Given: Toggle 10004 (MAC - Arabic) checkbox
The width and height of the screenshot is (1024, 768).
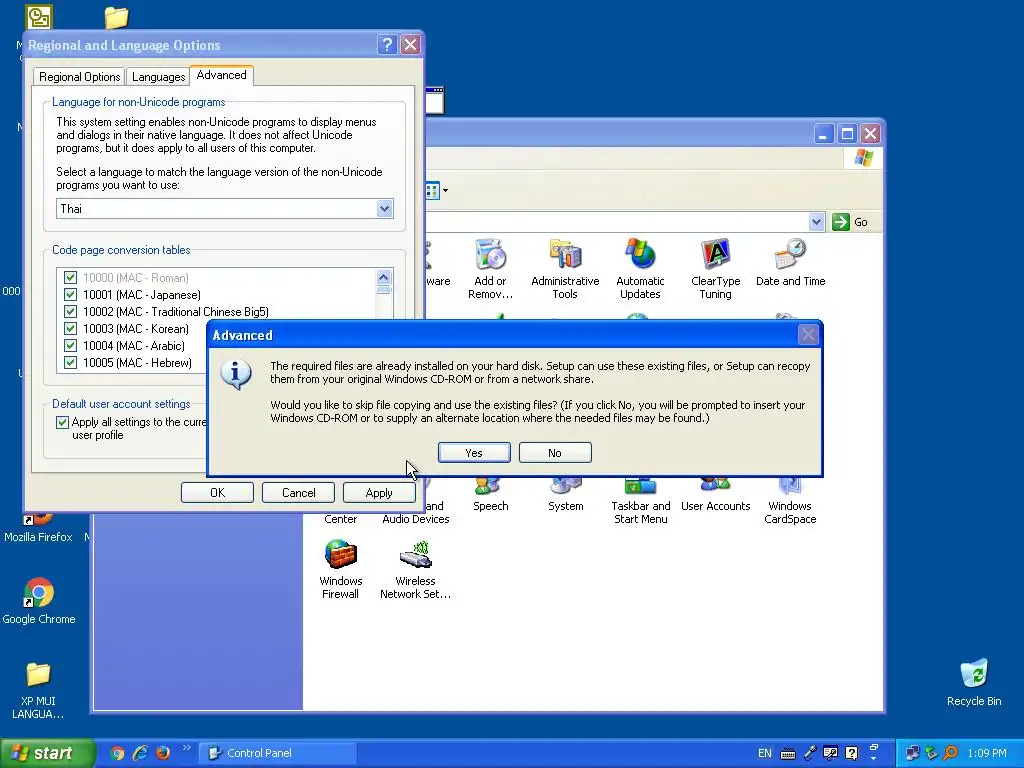Looking at the screenshot, I should pyautogui.click(x=71, y=345).
